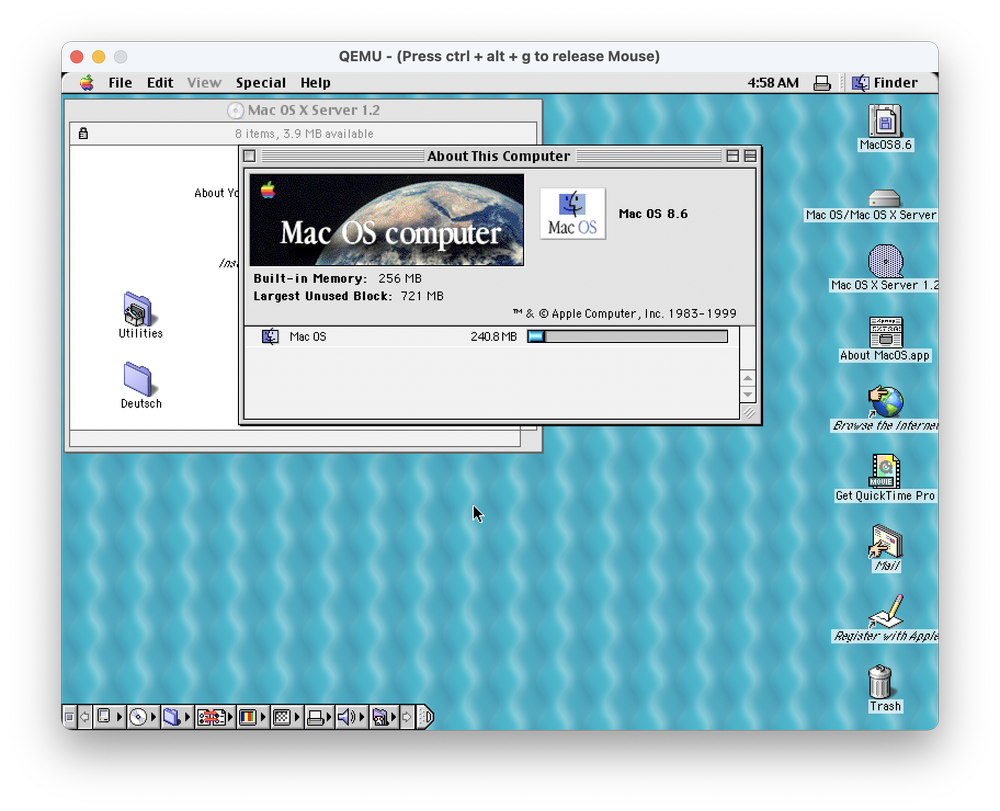Click the printer icon in the menu bar
The image size is (1000, 811).
[x=822, y=83]
